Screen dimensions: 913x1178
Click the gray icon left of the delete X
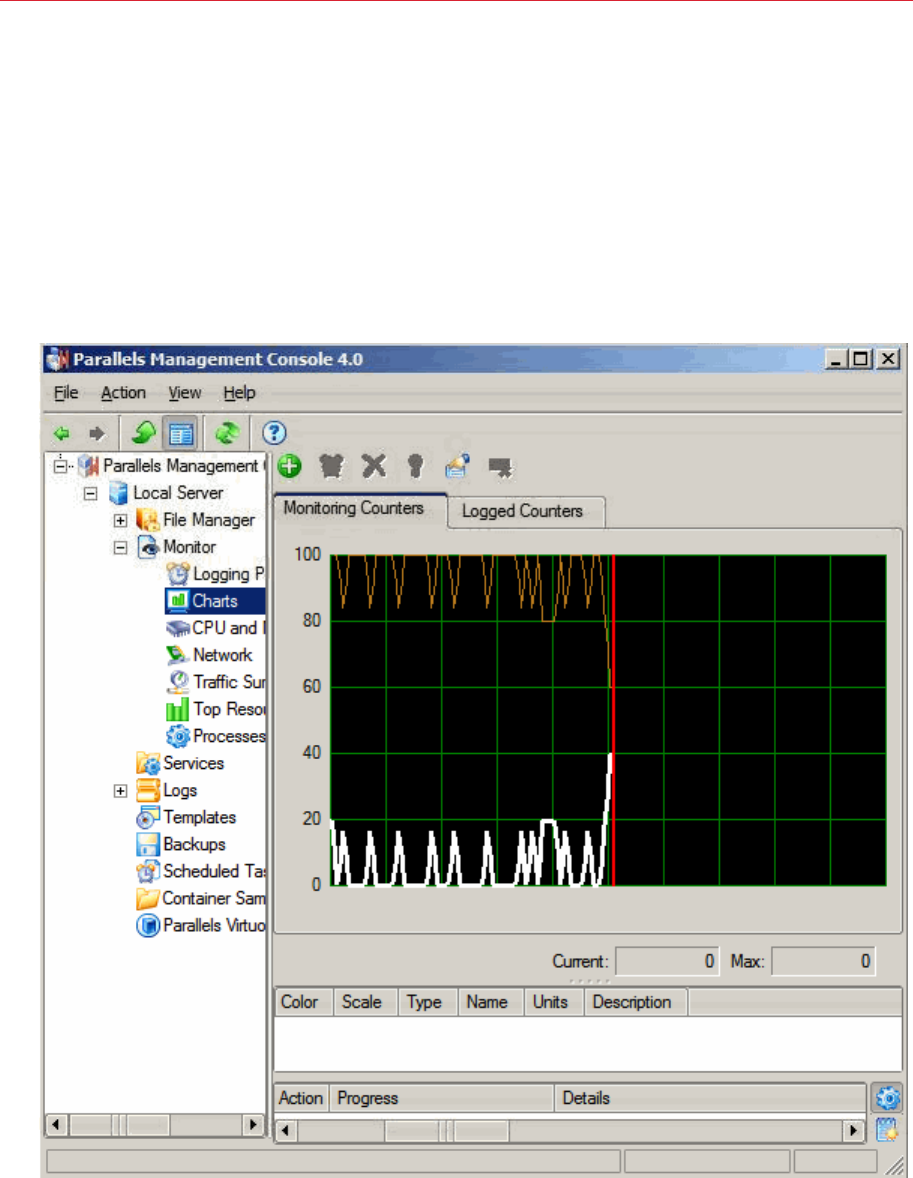[331, 466]
